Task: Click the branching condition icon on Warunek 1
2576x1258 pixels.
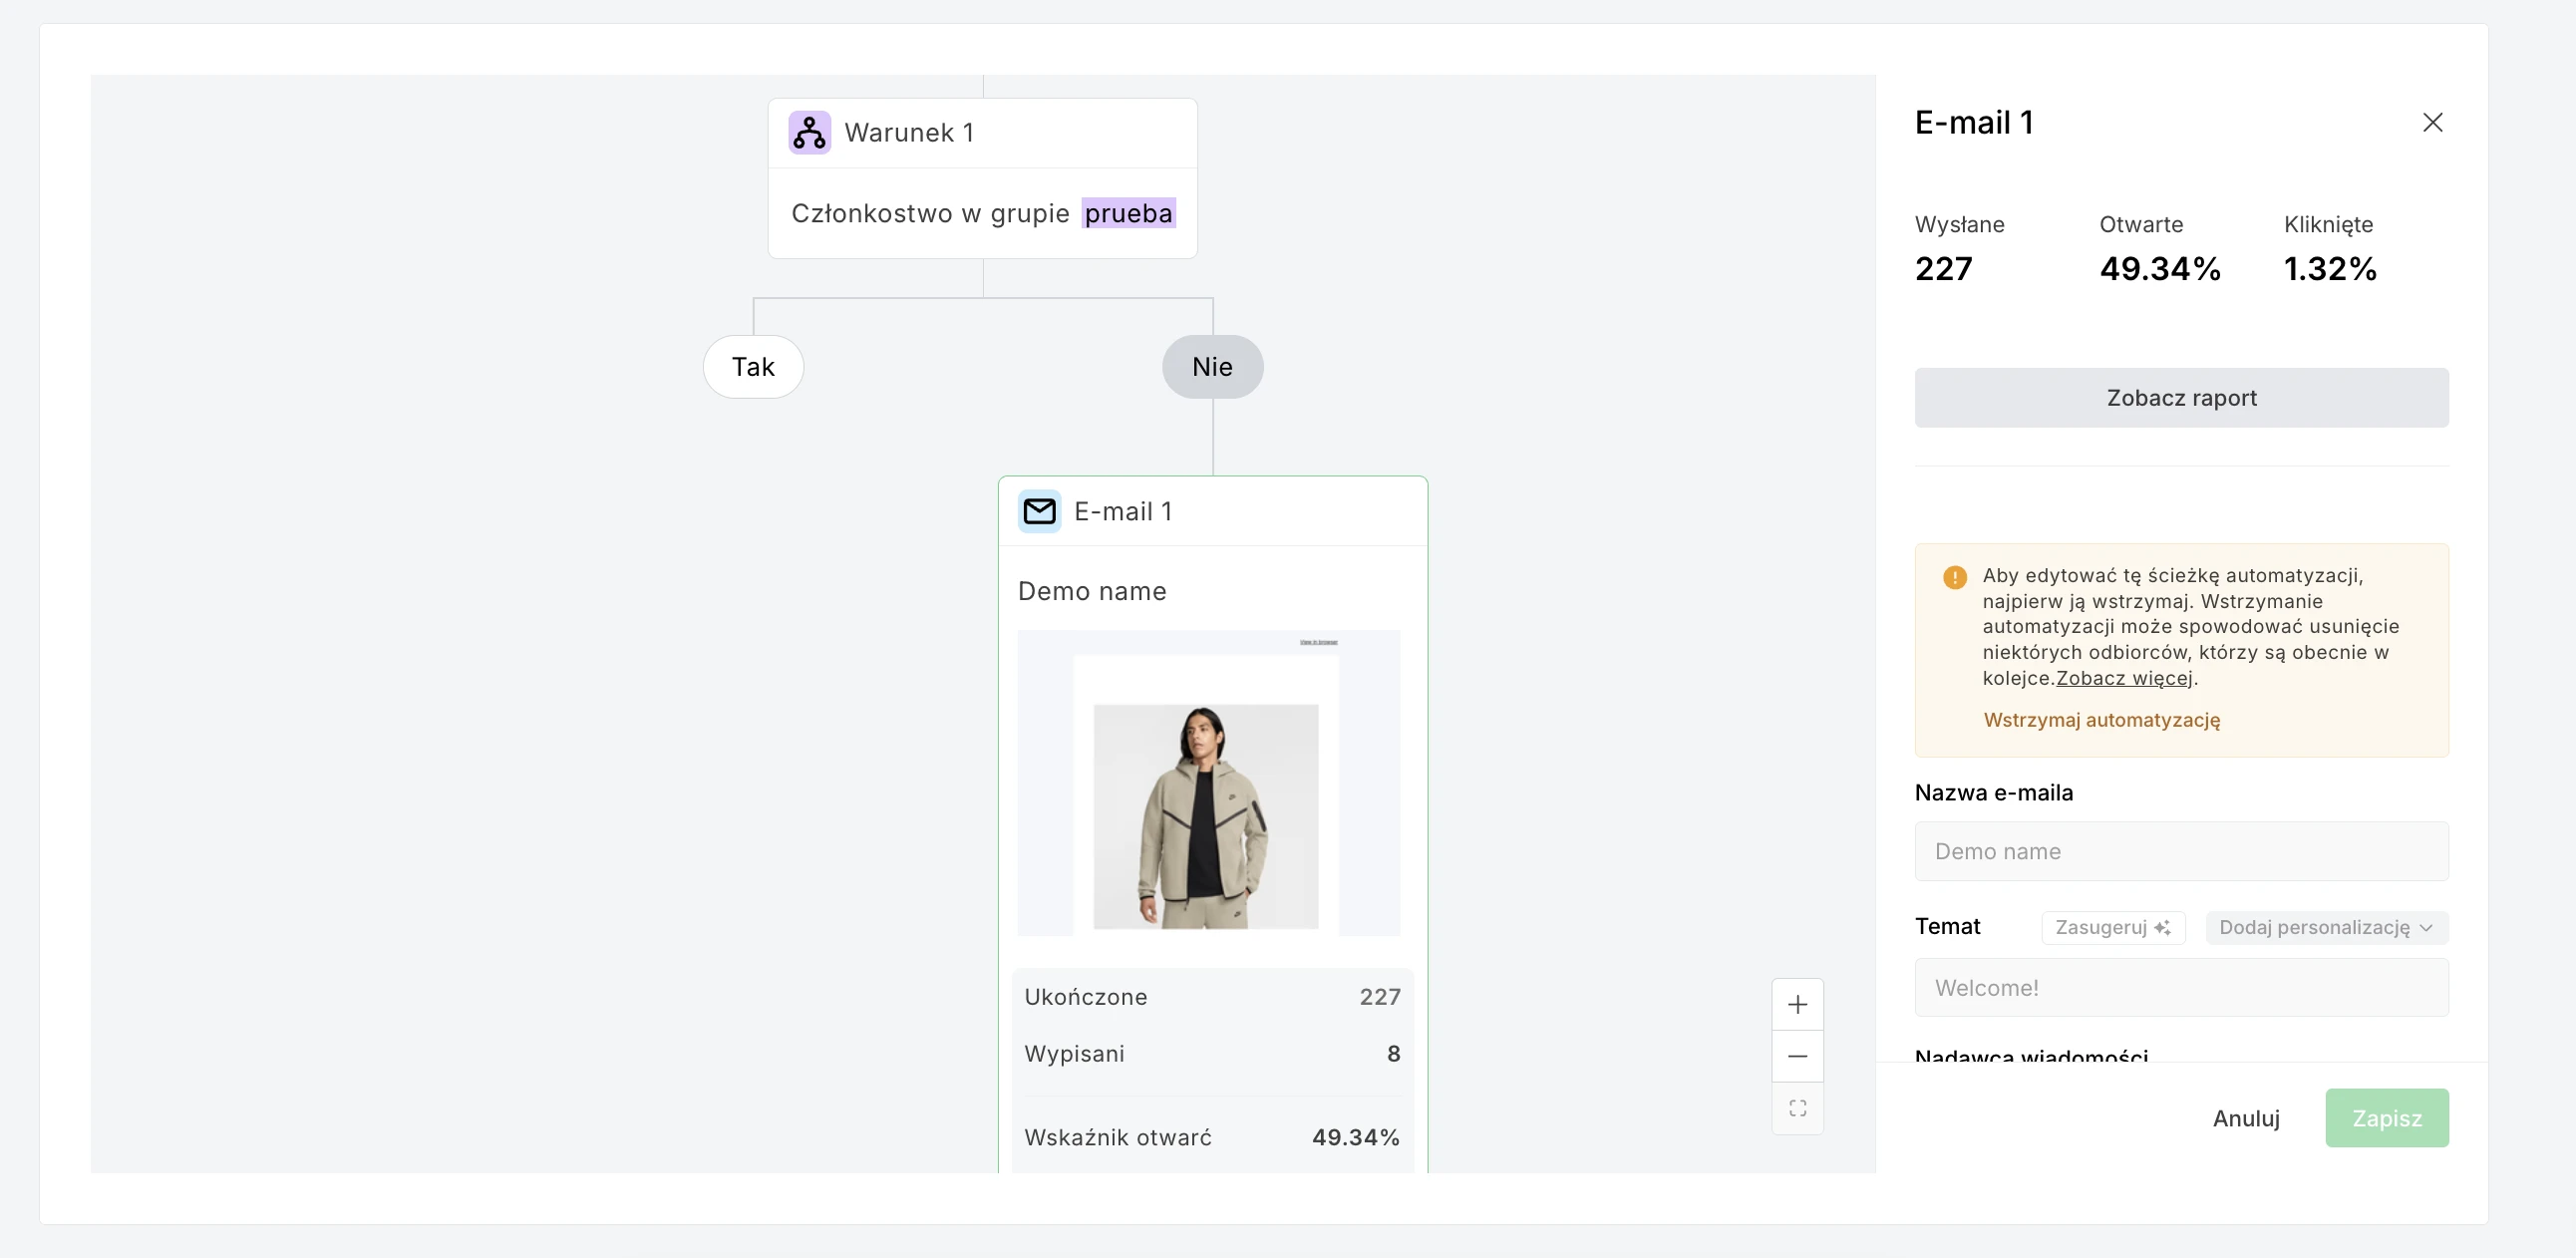Action: tap(808, 132)
